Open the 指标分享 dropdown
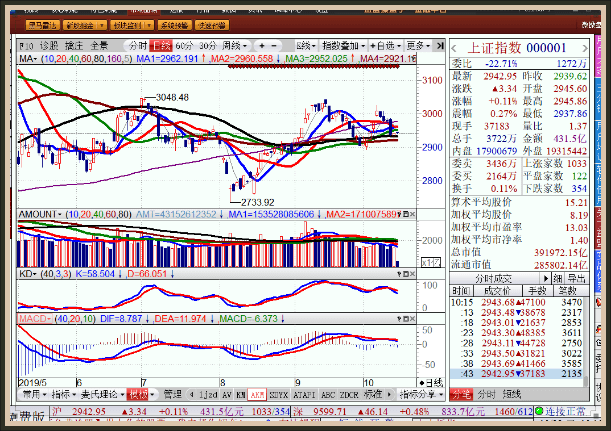 pyautogui.click(x=422, y=395)
